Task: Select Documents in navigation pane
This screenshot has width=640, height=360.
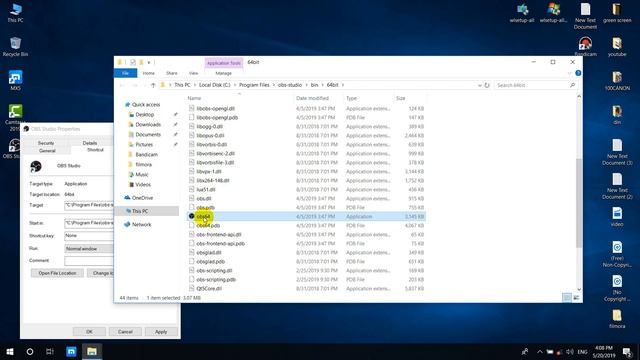Action: click(x=148, y=135)
